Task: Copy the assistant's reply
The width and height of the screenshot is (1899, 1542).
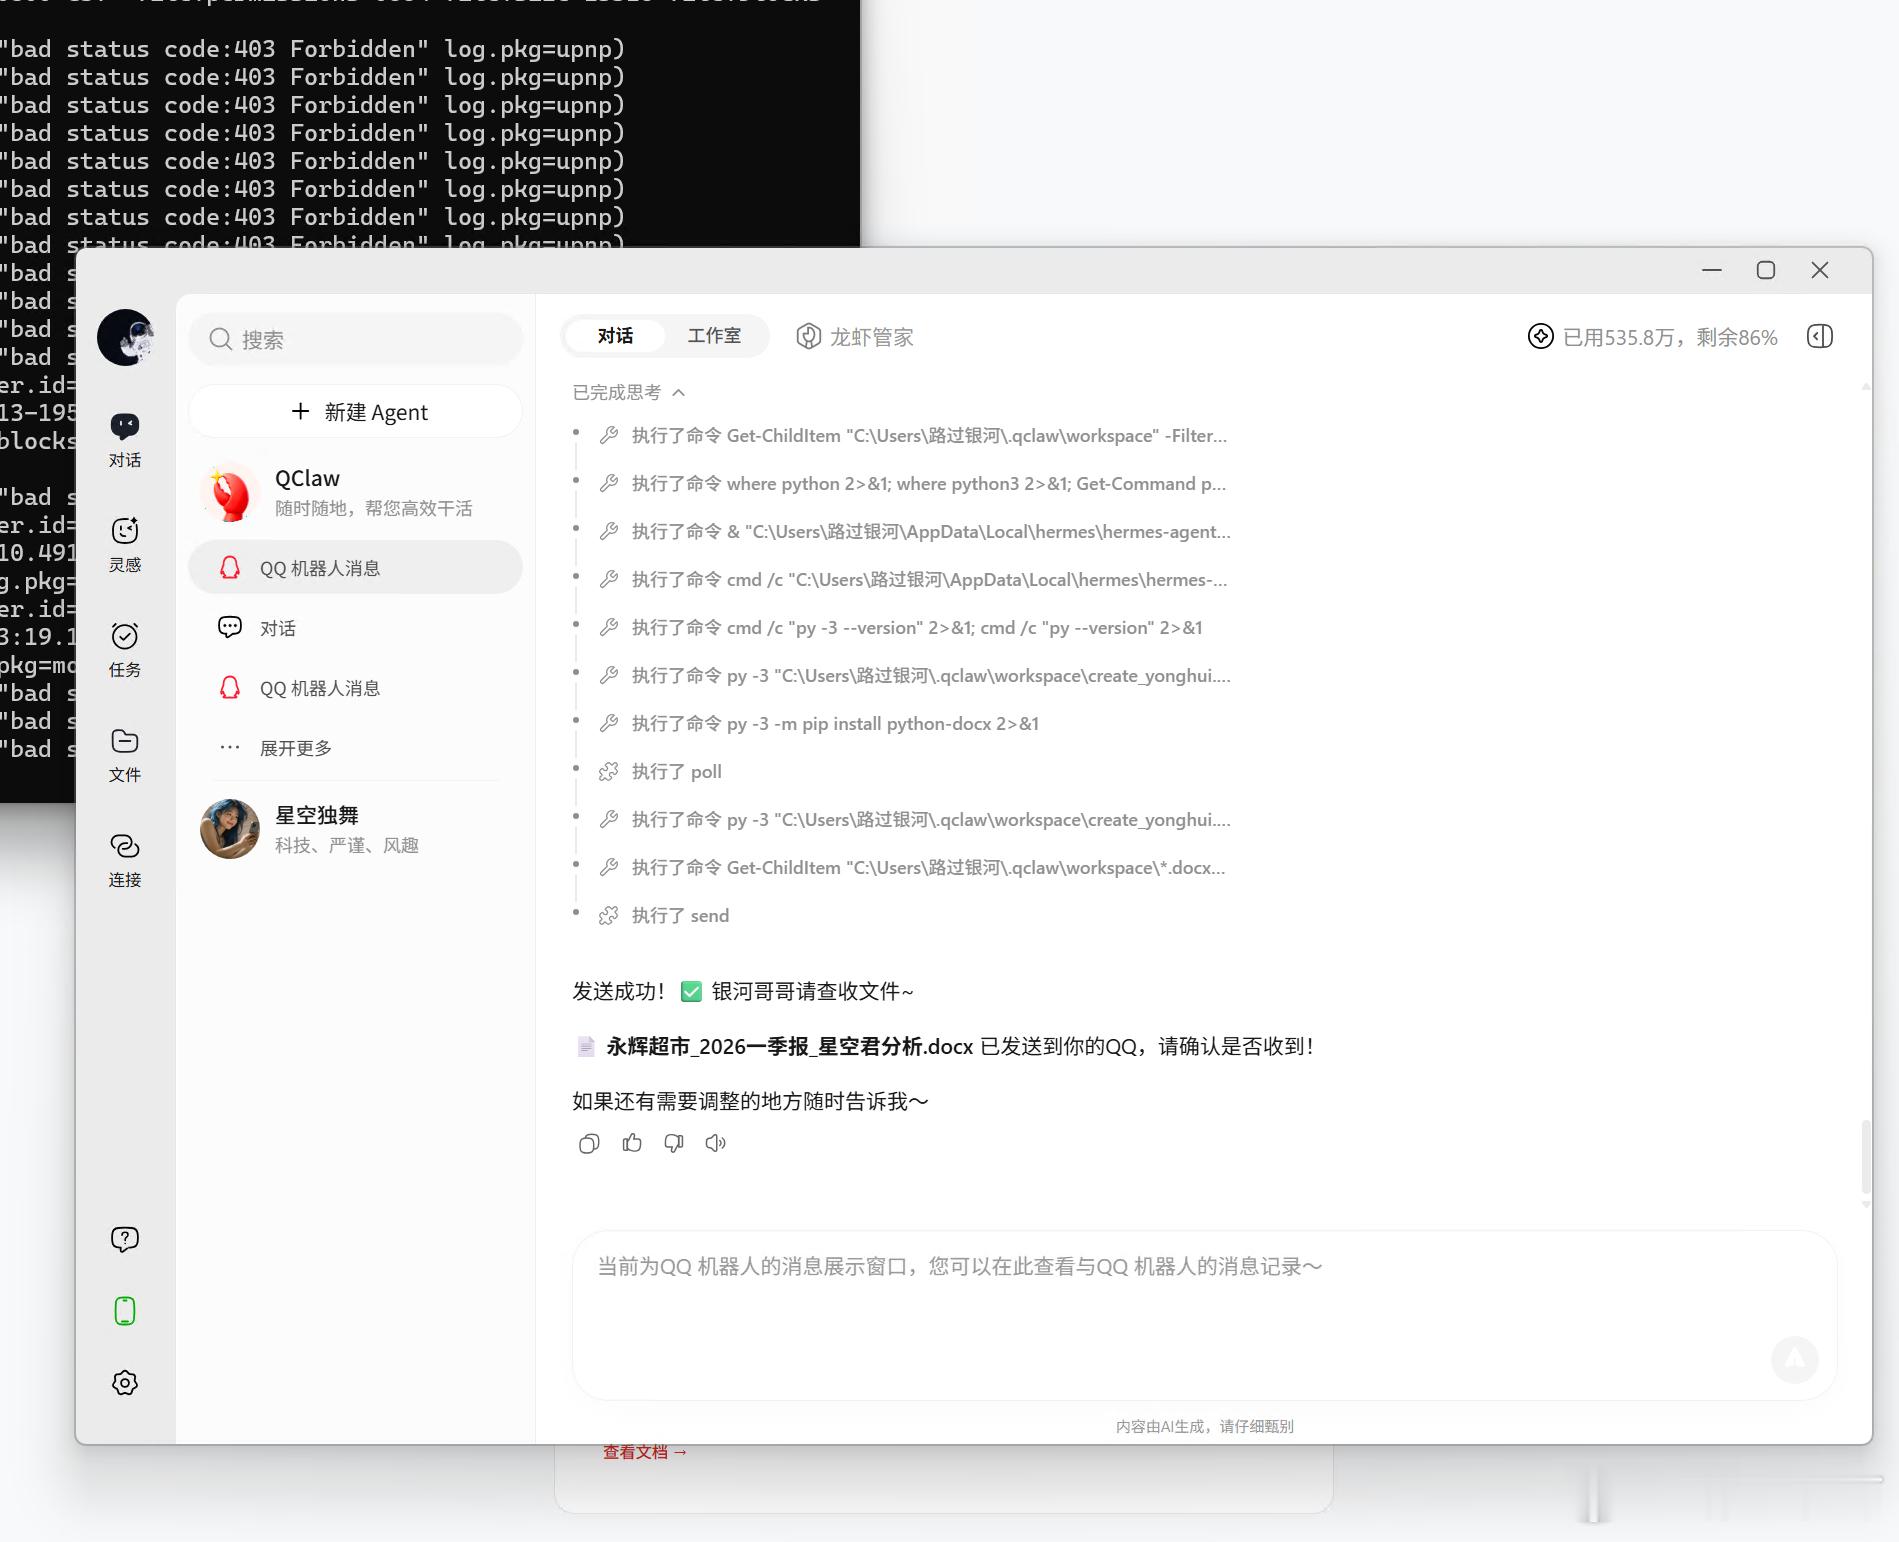Action: tap(588, 1143)
